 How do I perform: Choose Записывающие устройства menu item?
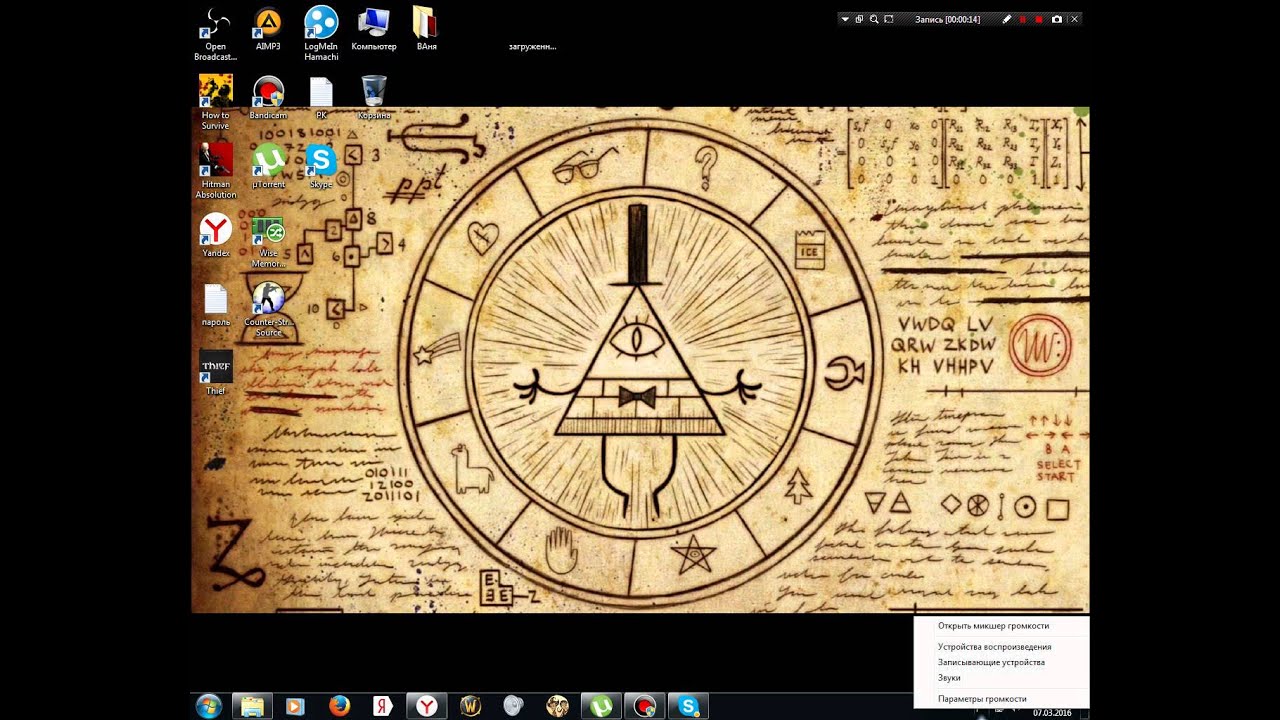[1001, 662]
